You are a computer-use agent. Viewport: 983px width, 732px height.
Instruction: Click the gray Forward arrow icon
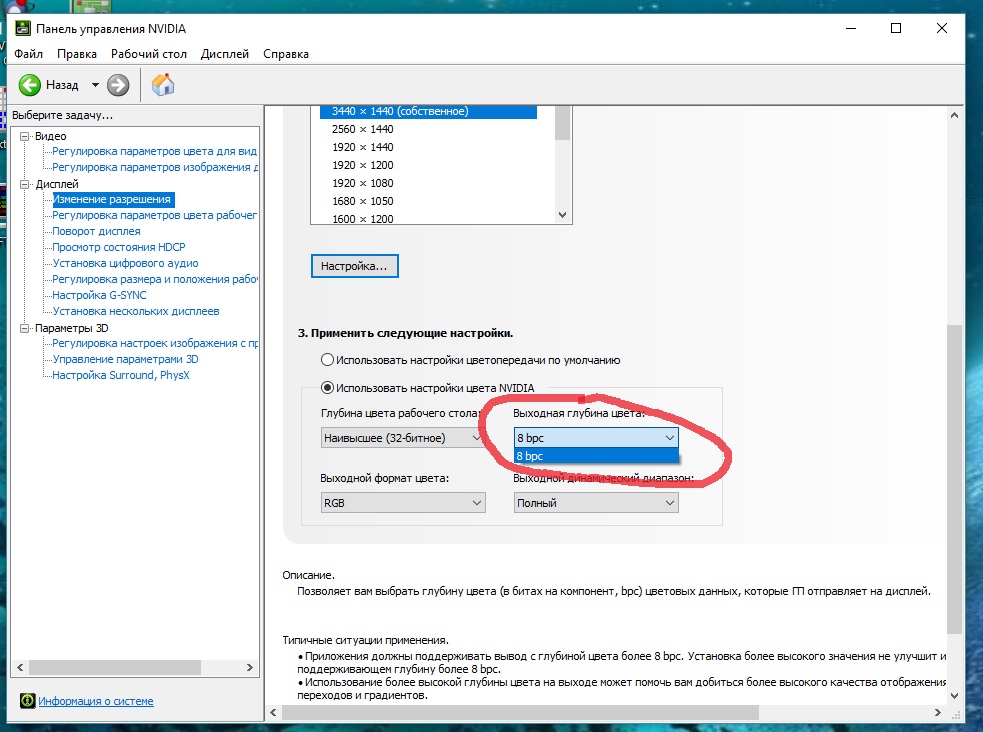coord(118,85)
